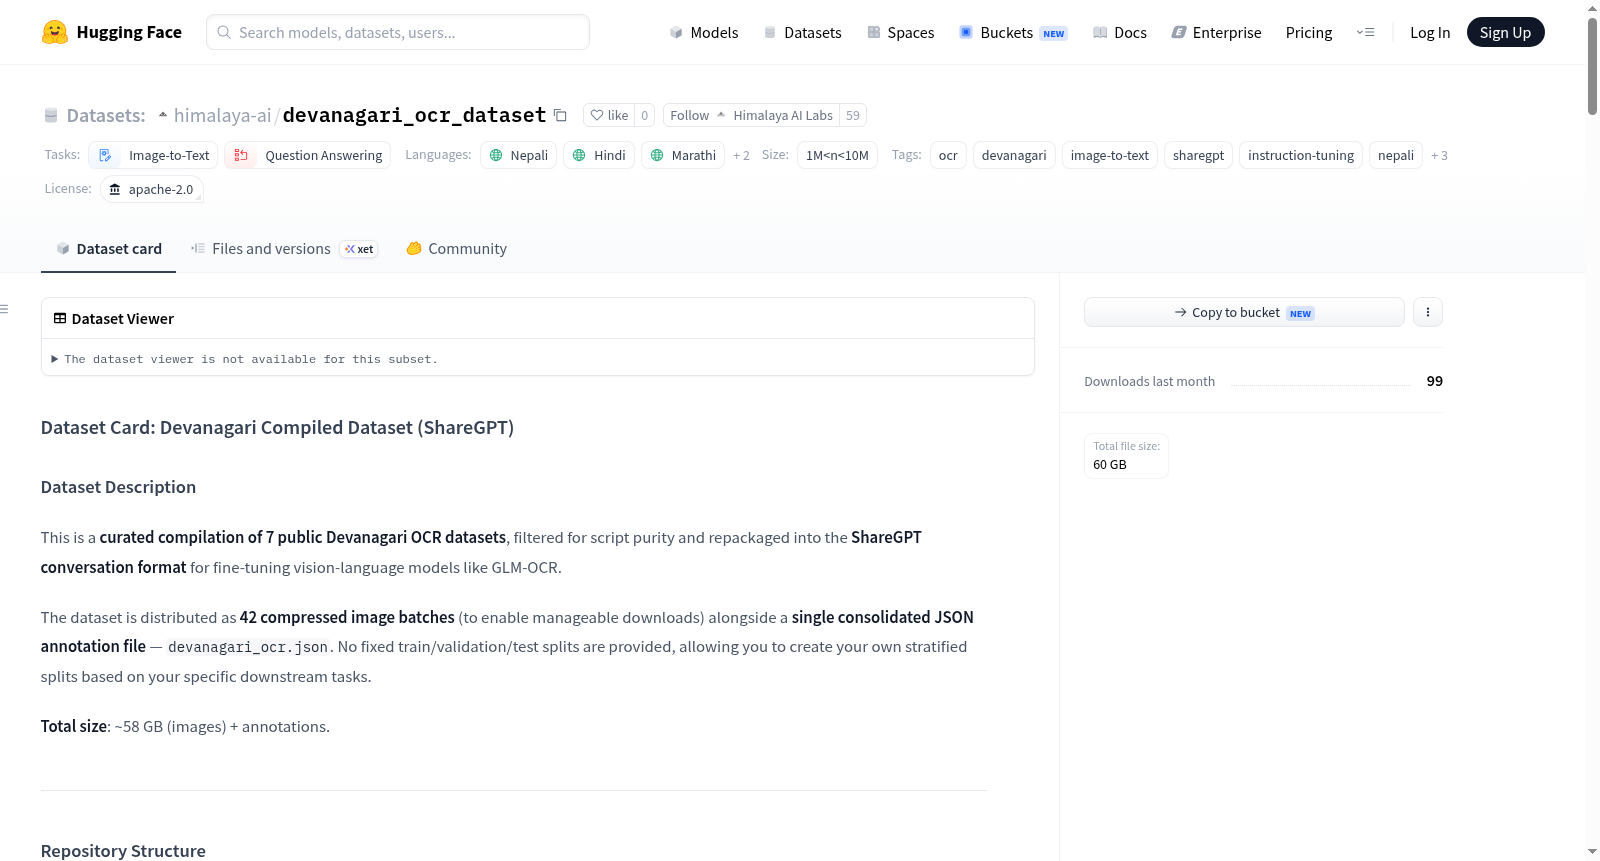Click the ocr tag
1600x861 pixels.
[948, 155]
